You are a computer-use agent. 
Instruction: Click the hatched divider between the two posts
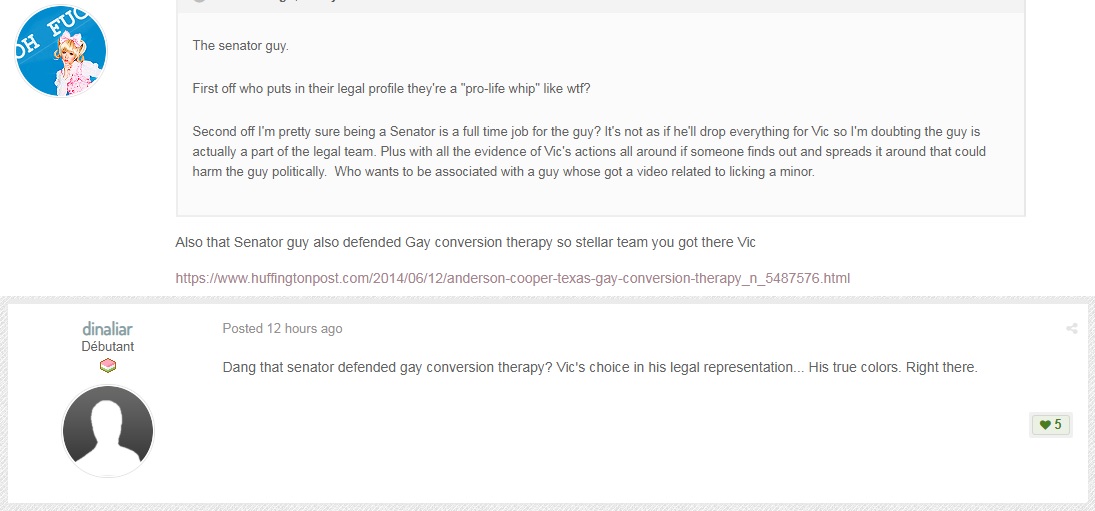[548, 299]
